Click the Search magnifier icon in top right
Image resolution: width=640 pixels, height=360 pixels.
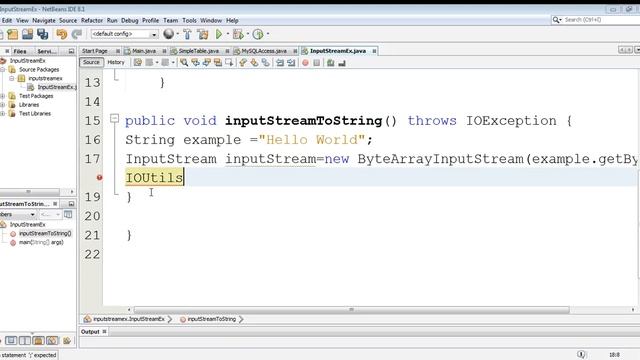point(556,20)
